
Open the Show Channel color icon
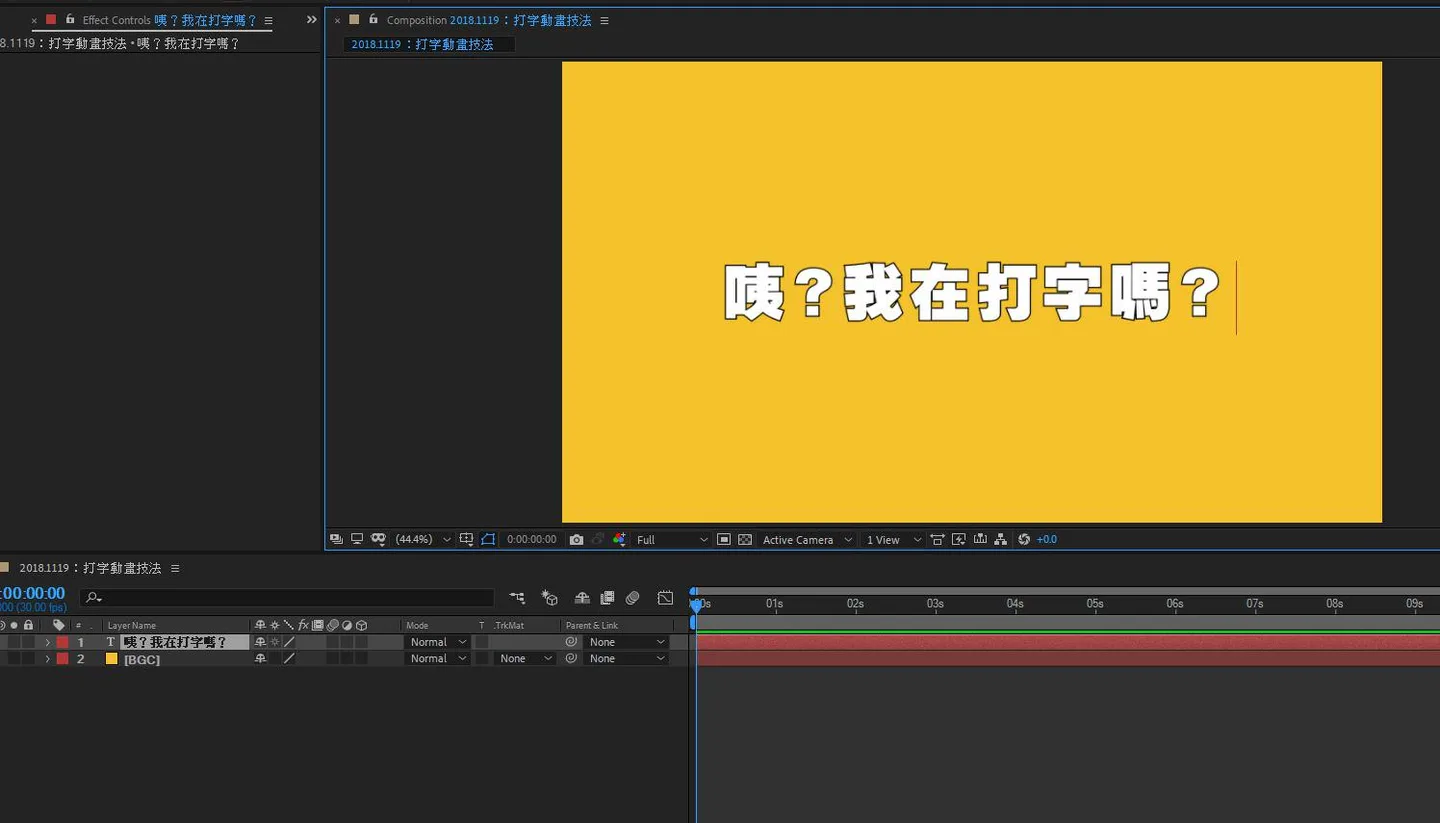(620, 539)
